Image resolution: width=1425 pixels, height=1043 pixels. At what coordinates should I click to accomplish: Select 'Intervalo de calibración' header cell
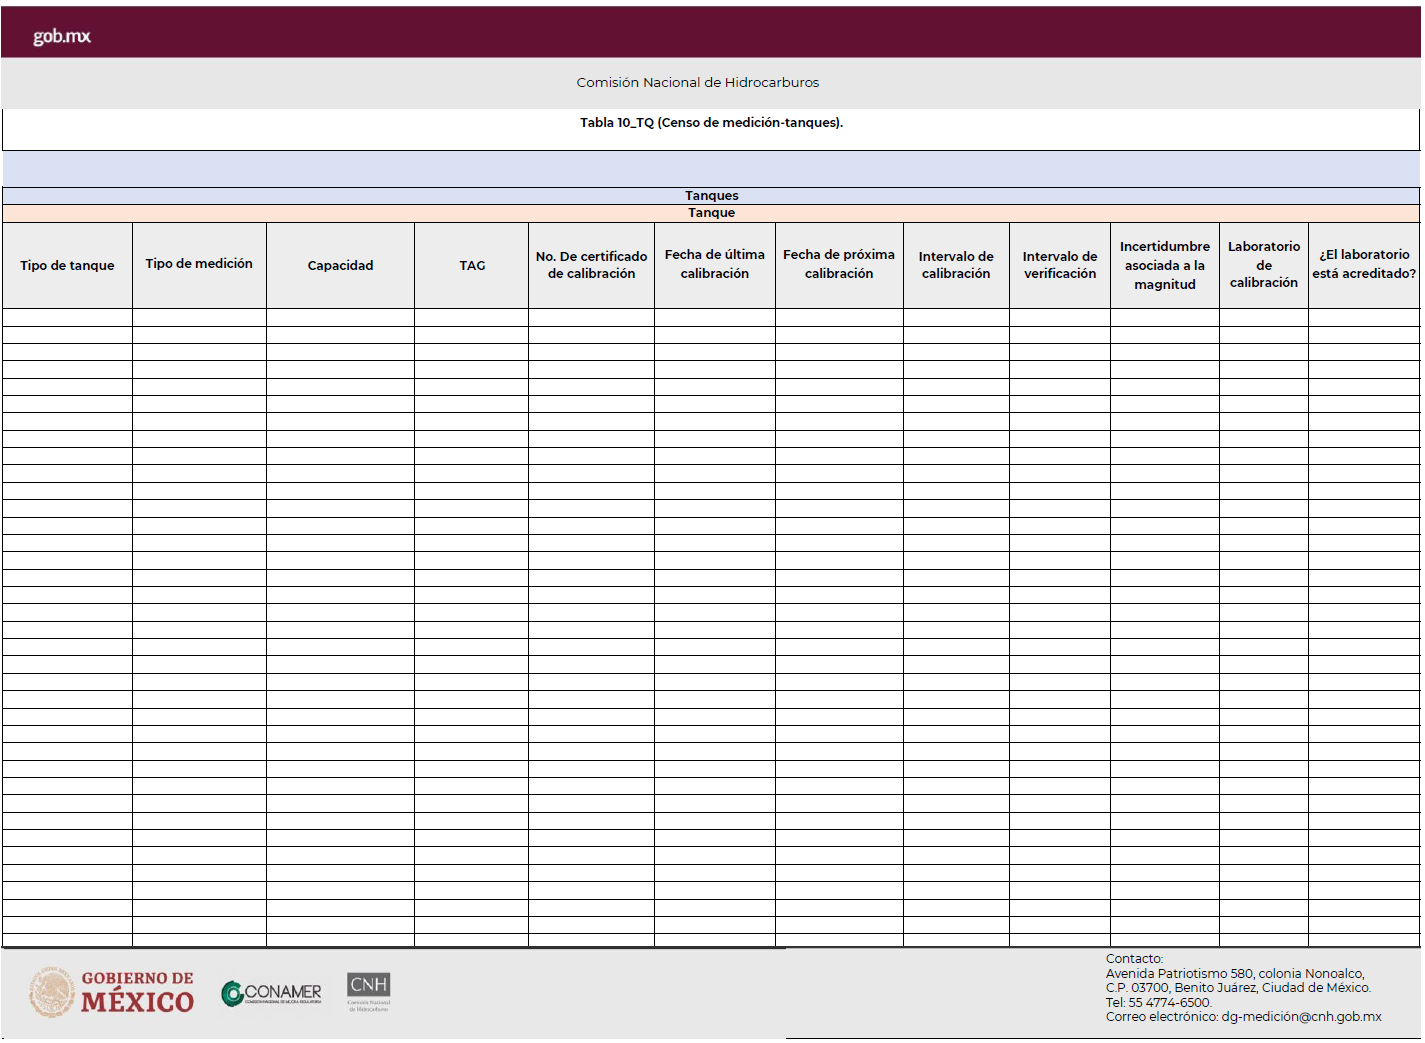(956, 265)
